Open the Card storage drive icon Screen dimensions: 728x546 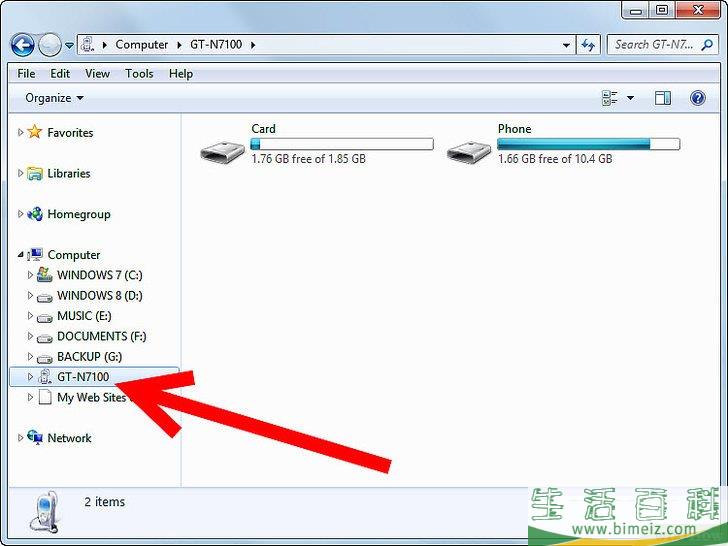(x=222, y=152)
